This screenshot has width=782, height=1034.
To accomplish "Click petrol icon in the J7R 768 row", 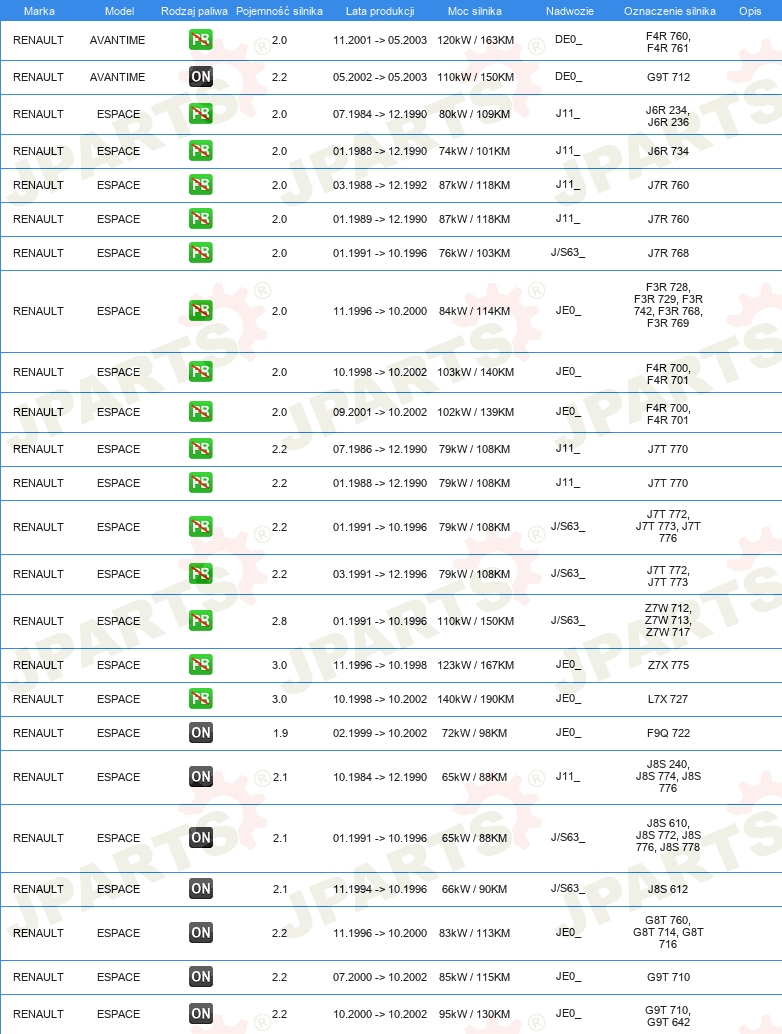I will tap(200, 253).
